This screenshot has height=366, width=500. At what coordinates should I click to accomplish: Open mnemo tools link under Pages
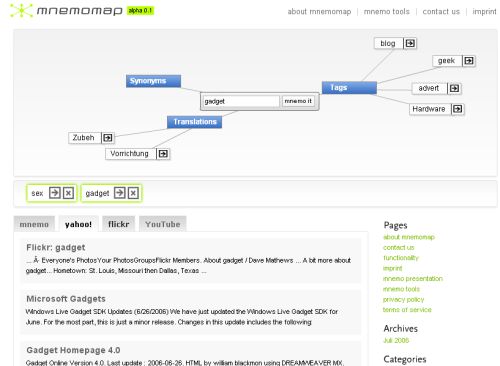click(x=401, y=289)
